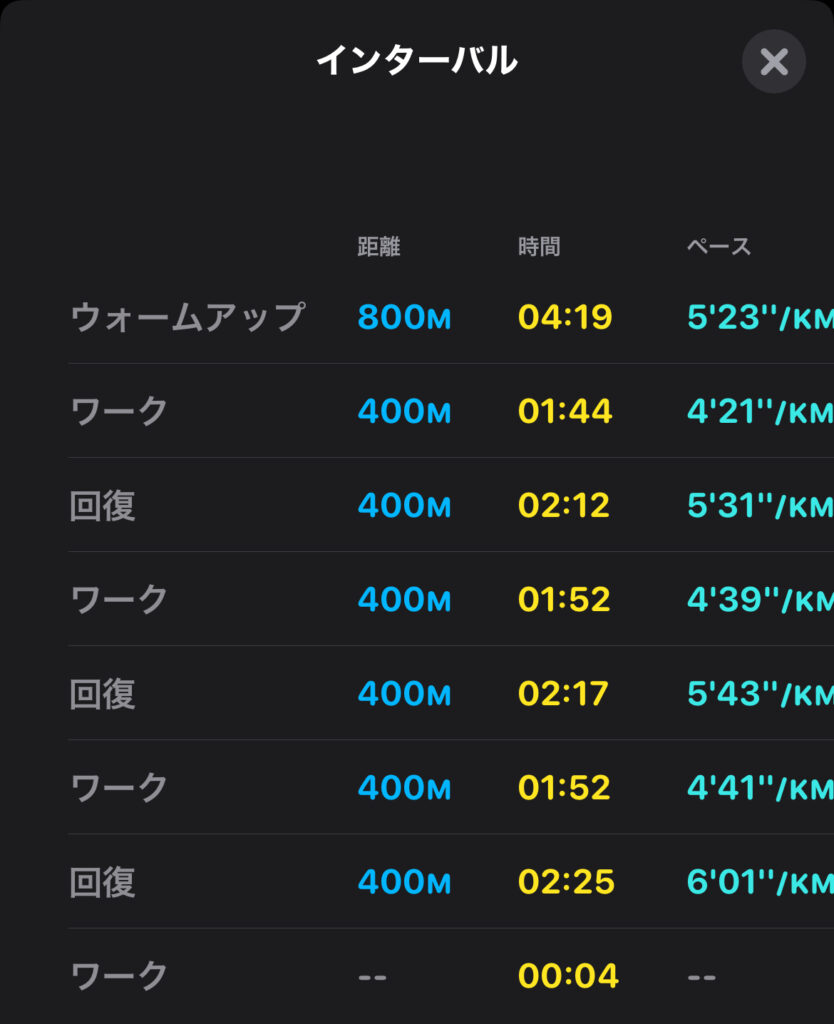The image size is (834, 1024).
Task: Tap the 01:44 work interval time
Action: coord(565,411)
